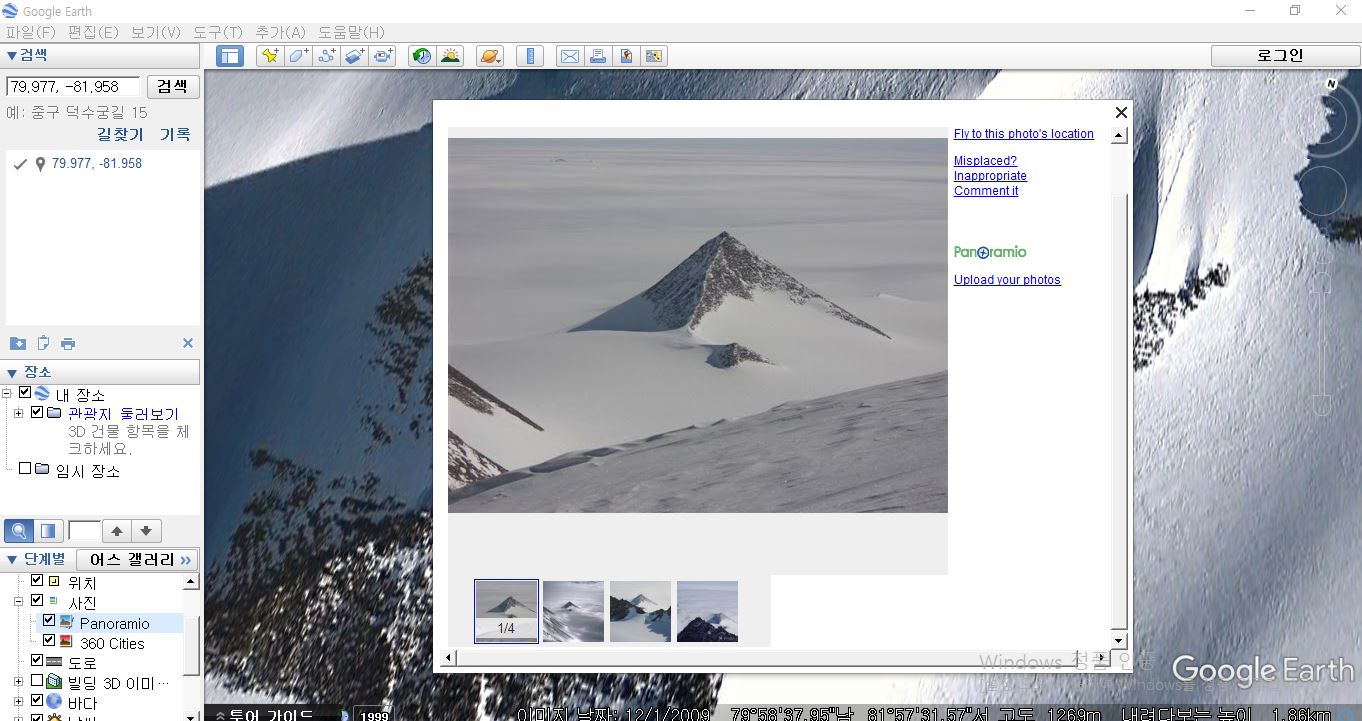
Task: Enable the 임시 장소 checkbox
Action: pyautogui.click(x=25, y=469)
